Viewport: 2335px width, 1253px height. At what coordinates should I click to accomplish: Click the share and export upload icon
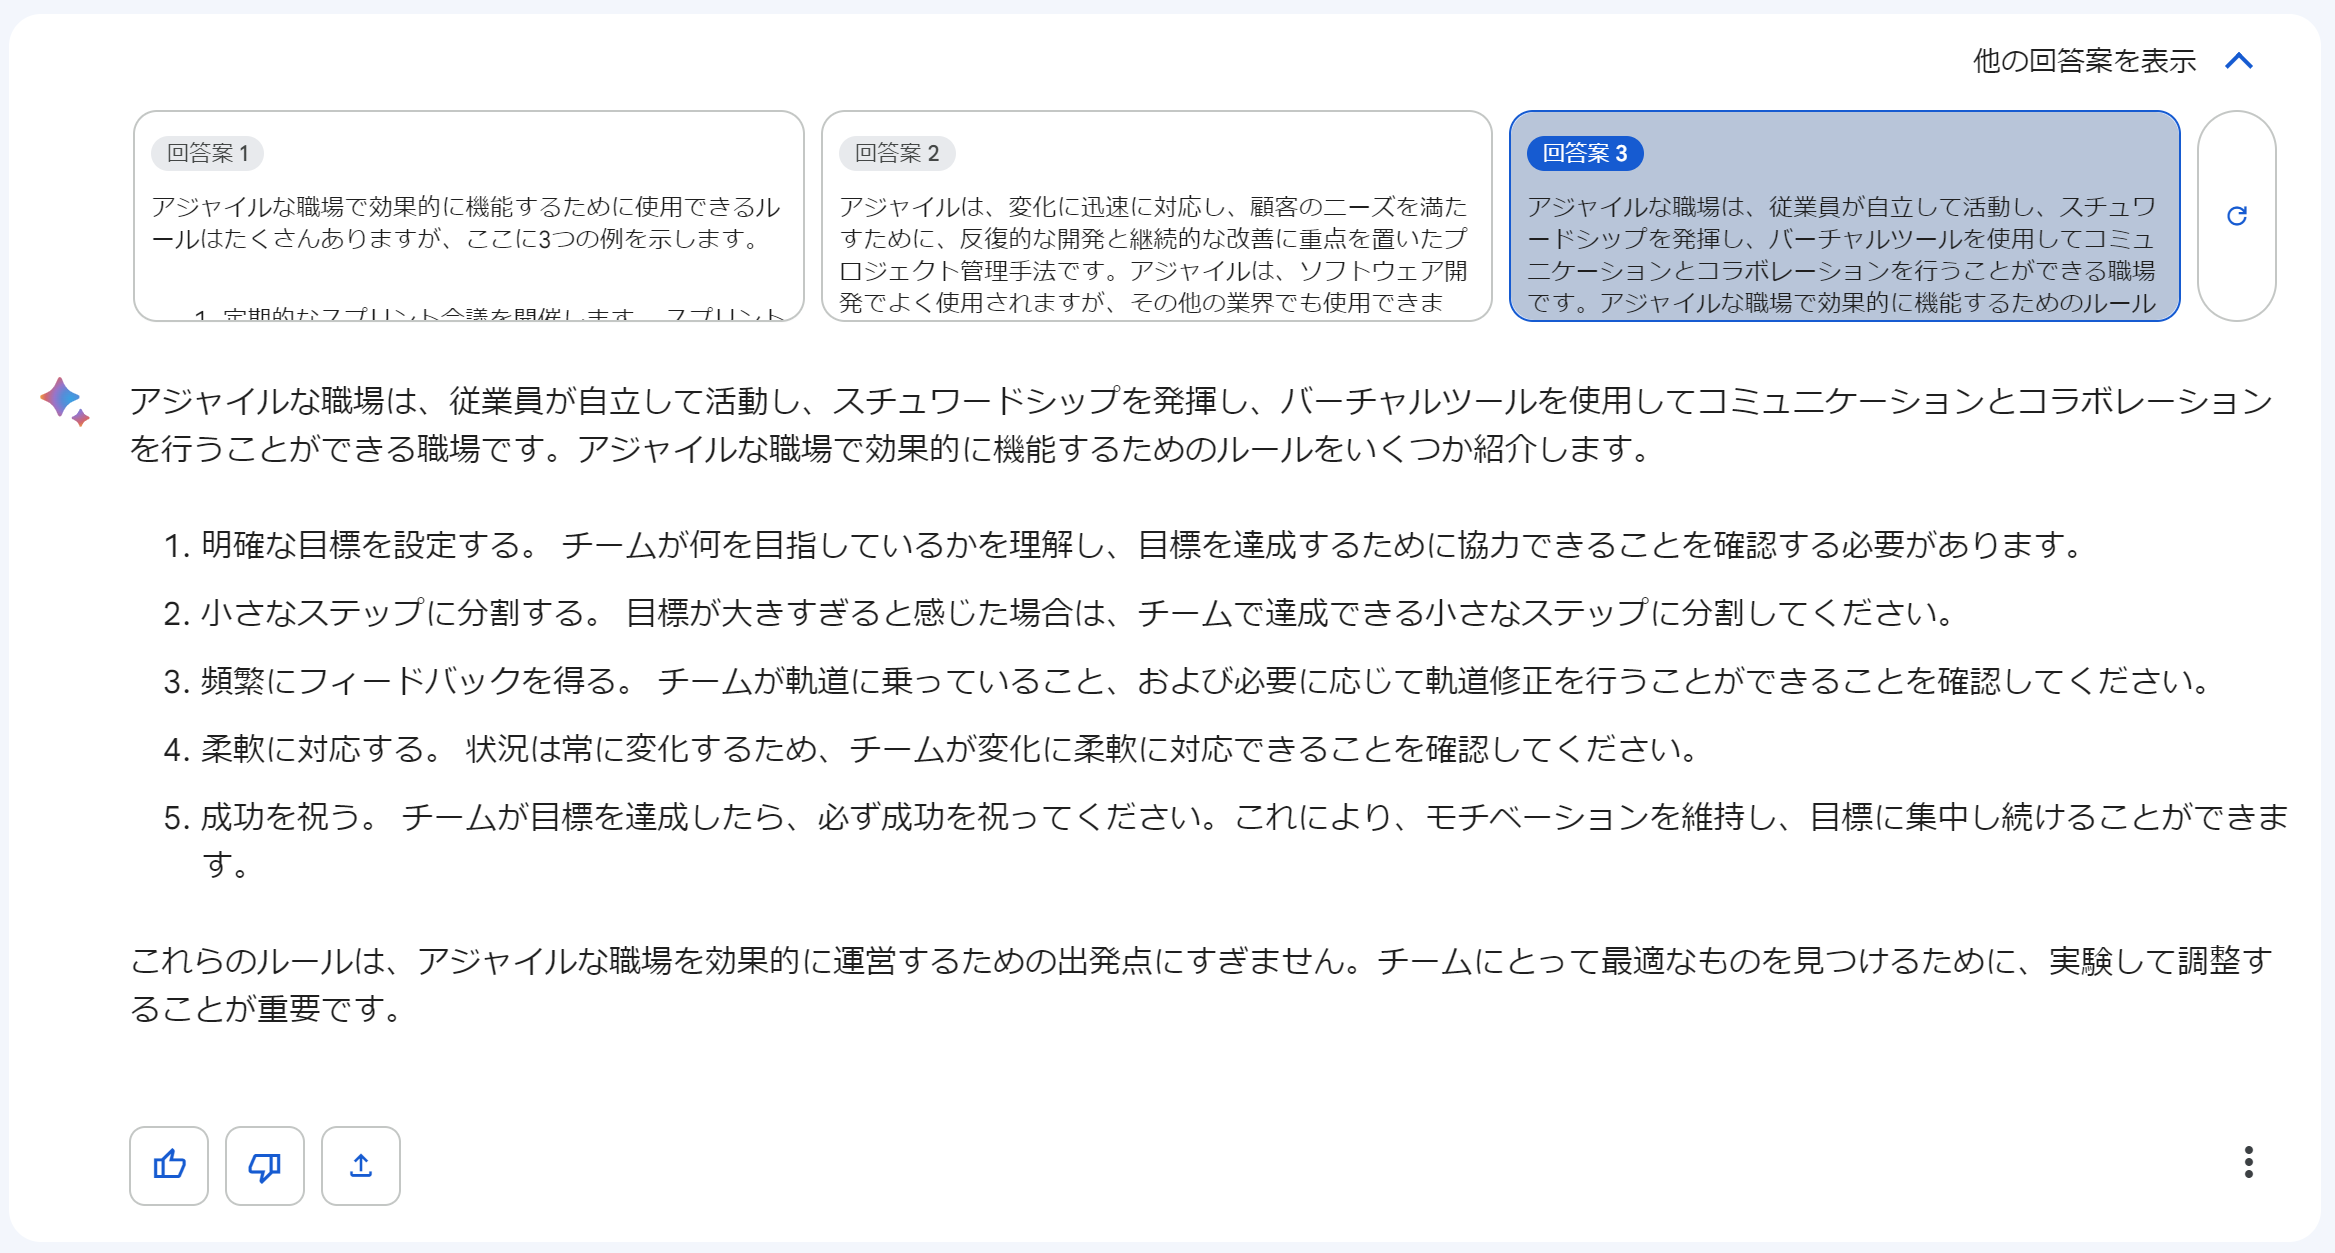click(361, 1165)
